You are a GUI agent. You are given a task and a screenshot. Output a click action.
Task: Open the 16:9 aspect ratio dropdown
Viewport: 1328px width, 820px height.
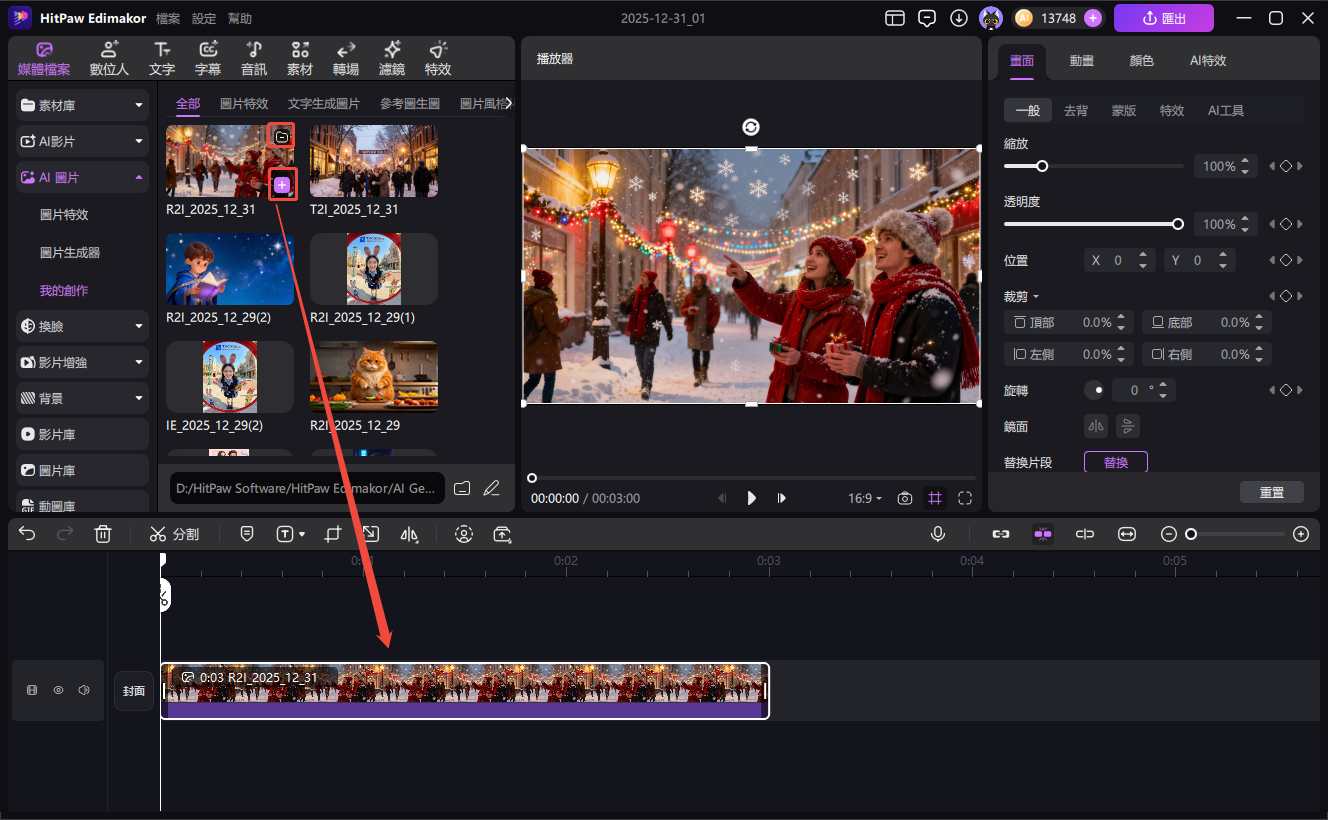(x=865, y=498)
